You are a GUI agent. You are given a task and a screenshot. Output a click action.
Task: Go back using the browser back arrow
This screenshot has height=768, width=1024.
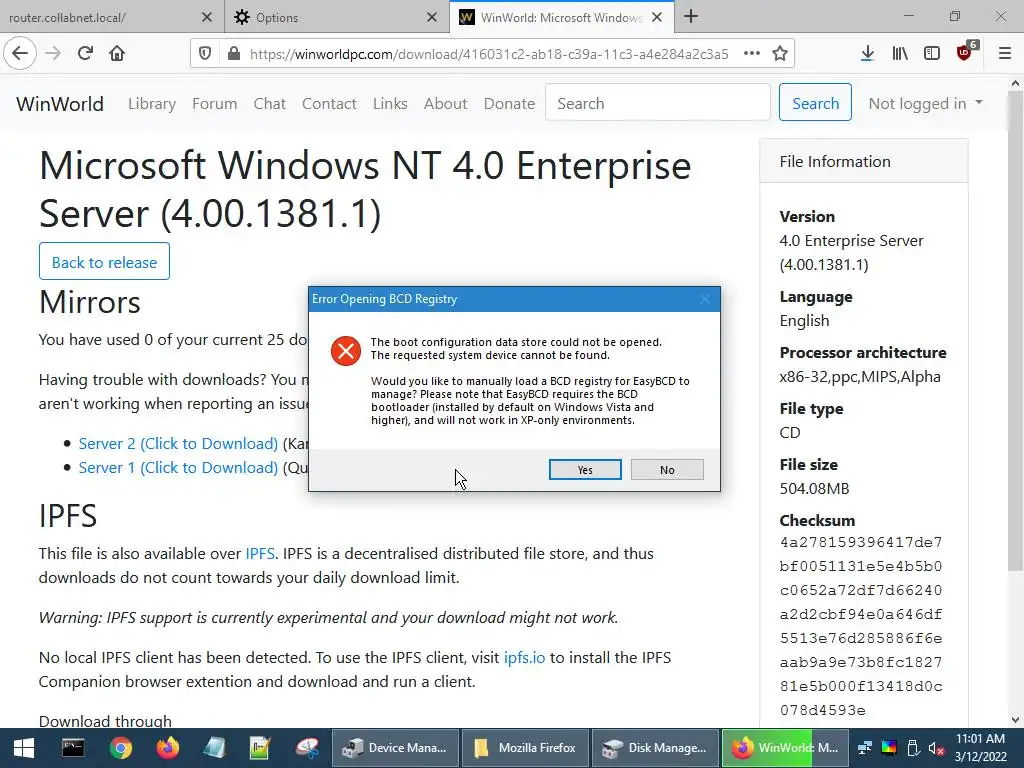coord(20,54)
